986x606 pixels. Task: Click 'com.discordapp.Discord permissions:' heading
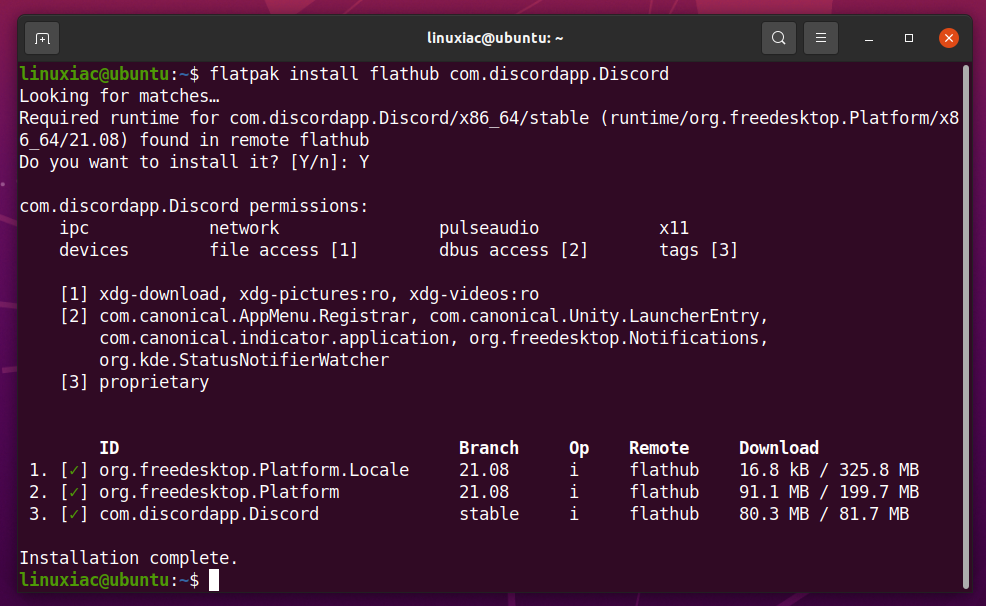(194, 206)
